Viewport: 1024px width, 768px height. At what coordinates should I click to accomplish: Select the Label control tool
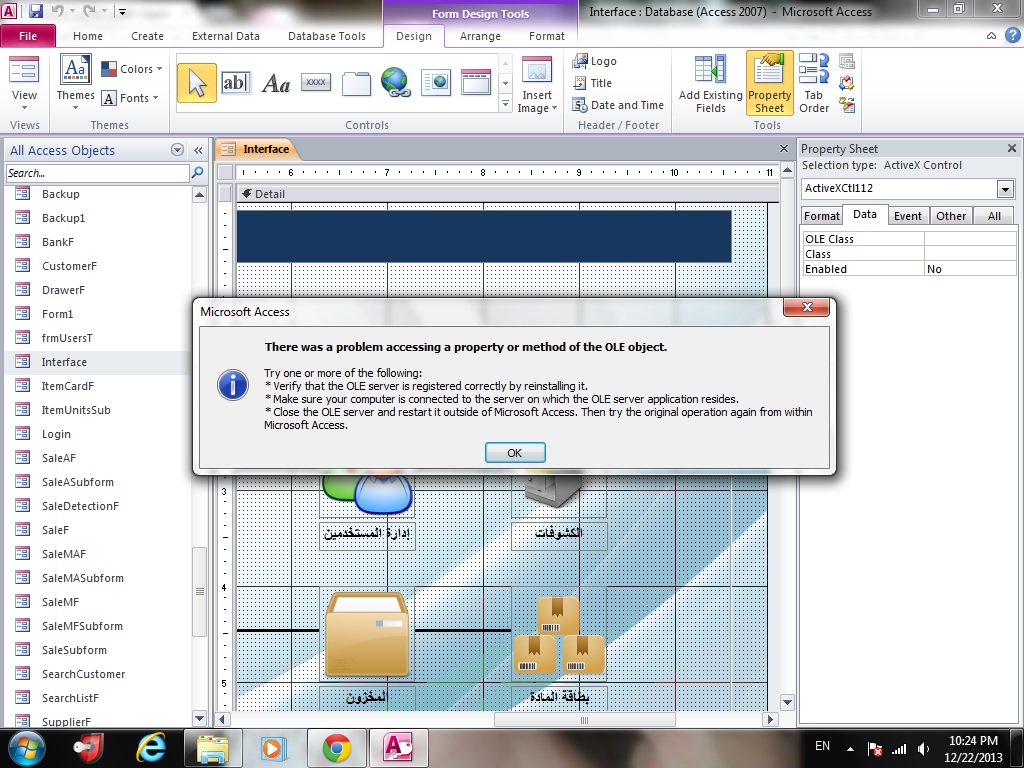click(276, 83)
